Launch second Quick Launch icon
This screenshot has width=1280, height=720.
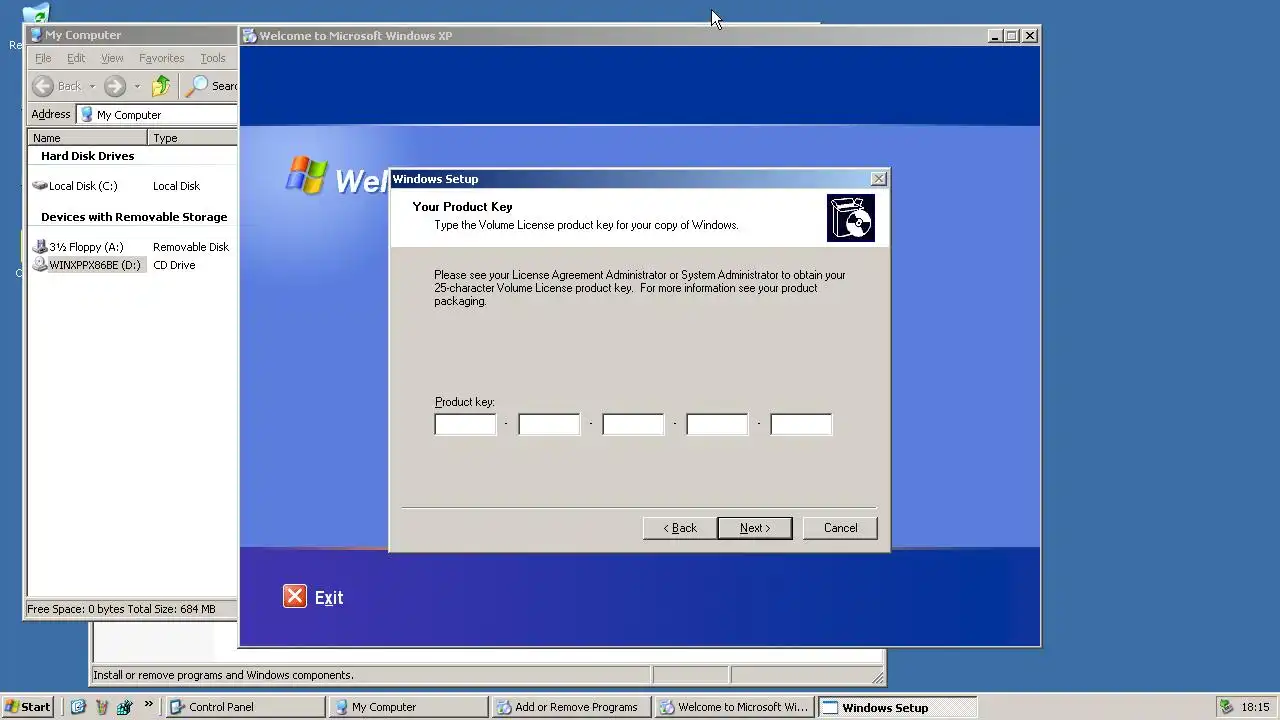101,707
